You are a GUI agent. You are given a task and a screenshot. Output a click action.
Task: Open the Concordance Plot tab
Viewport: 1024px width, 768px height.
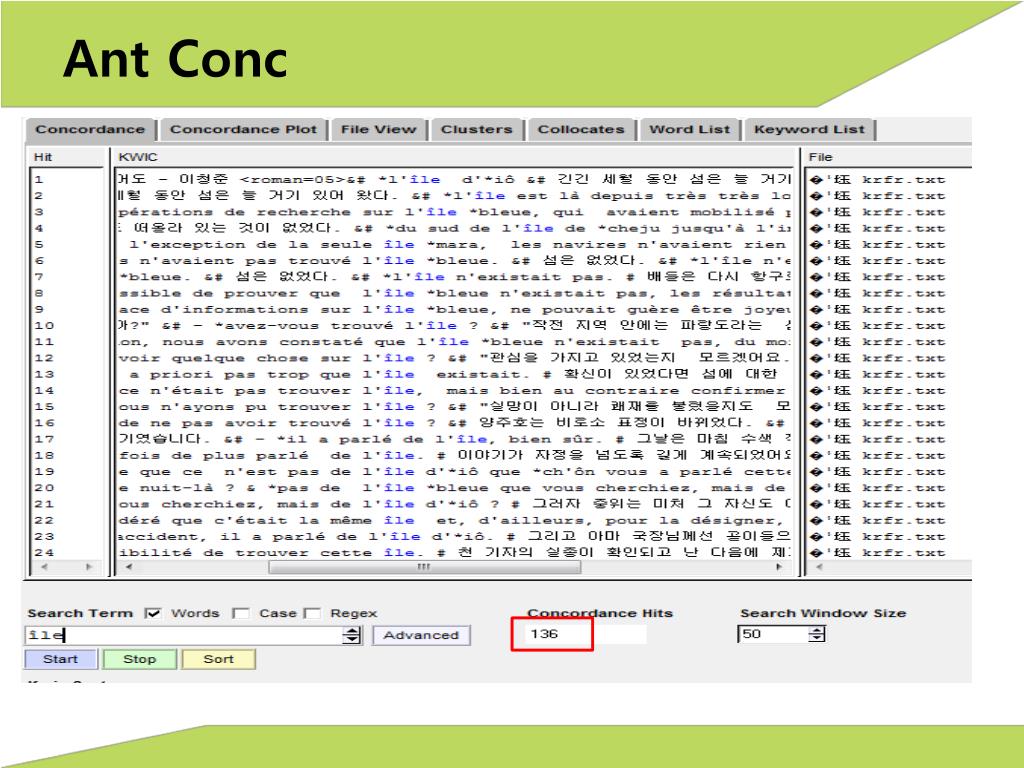point(244,129)
